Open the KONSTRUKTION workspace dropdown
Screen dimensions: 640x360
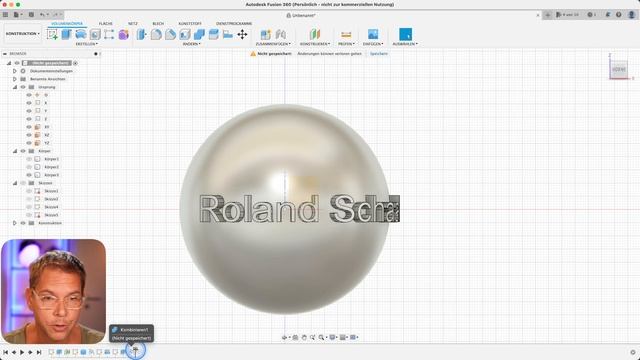(23, 34)
